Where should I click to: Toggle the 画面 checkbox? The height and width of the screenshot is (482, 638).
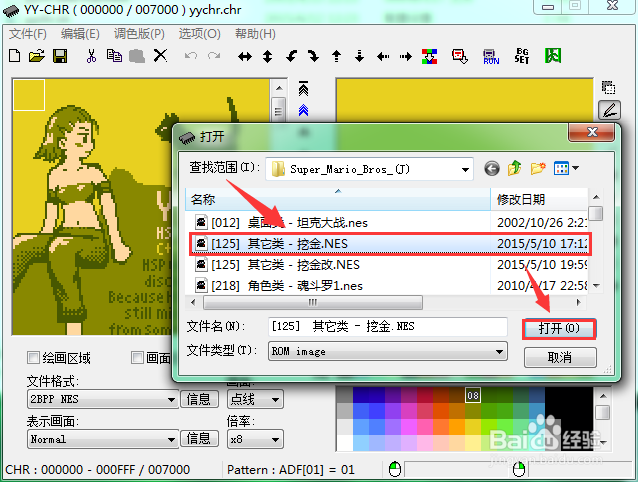tap(137, 358)
